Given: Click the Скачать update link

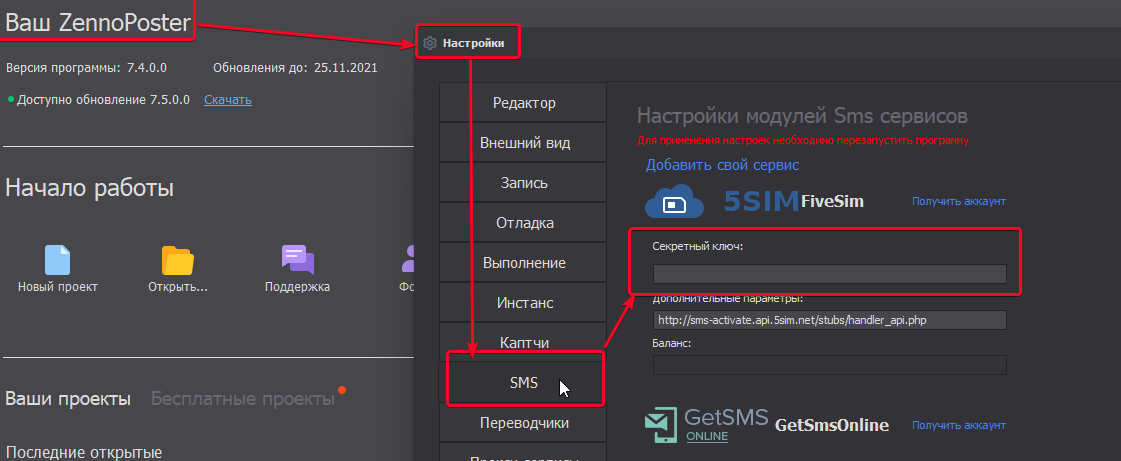Looking at the screenshot, I should point(227,100).
